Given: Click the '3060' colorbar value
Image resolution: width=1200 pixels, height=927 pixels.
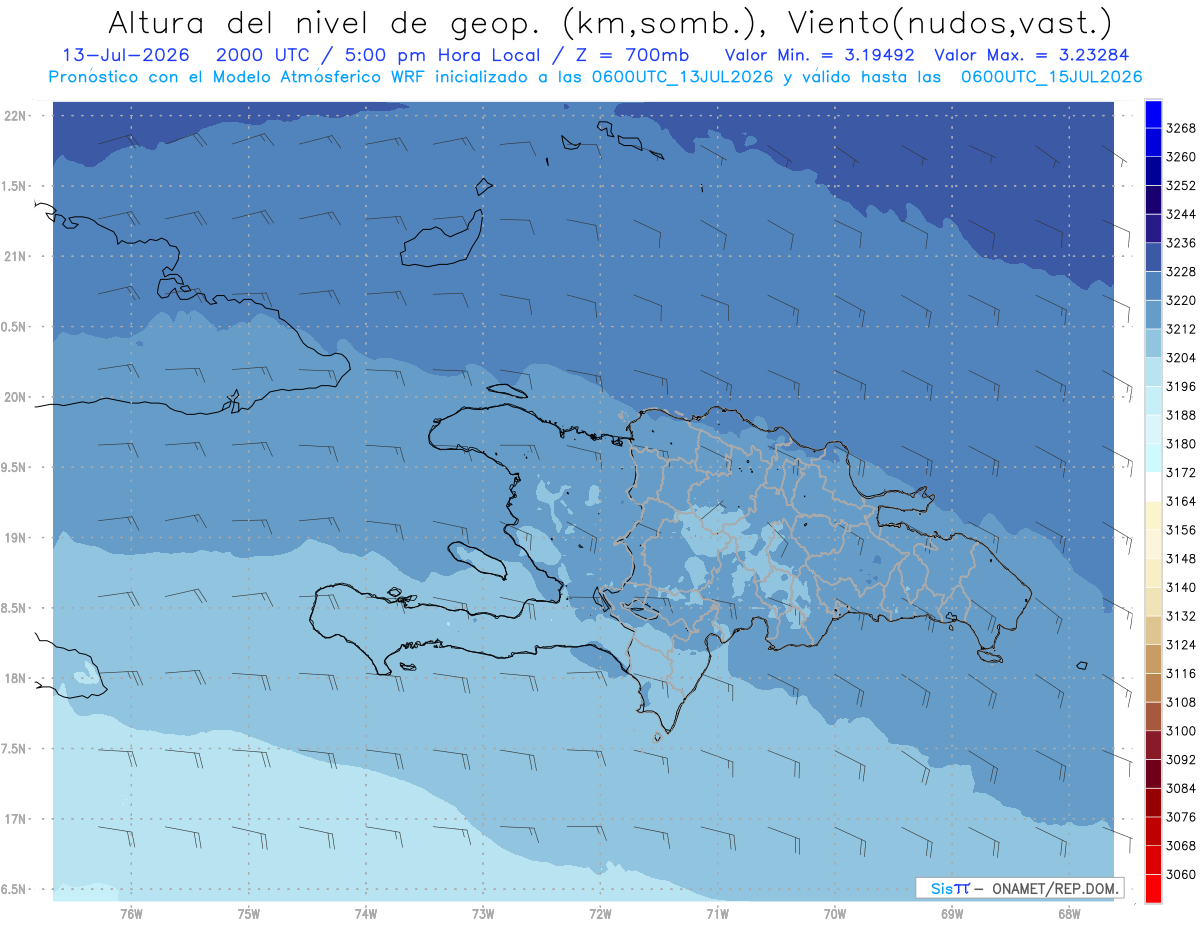Looking at the screenshot, I should [x=1181, y=874].
